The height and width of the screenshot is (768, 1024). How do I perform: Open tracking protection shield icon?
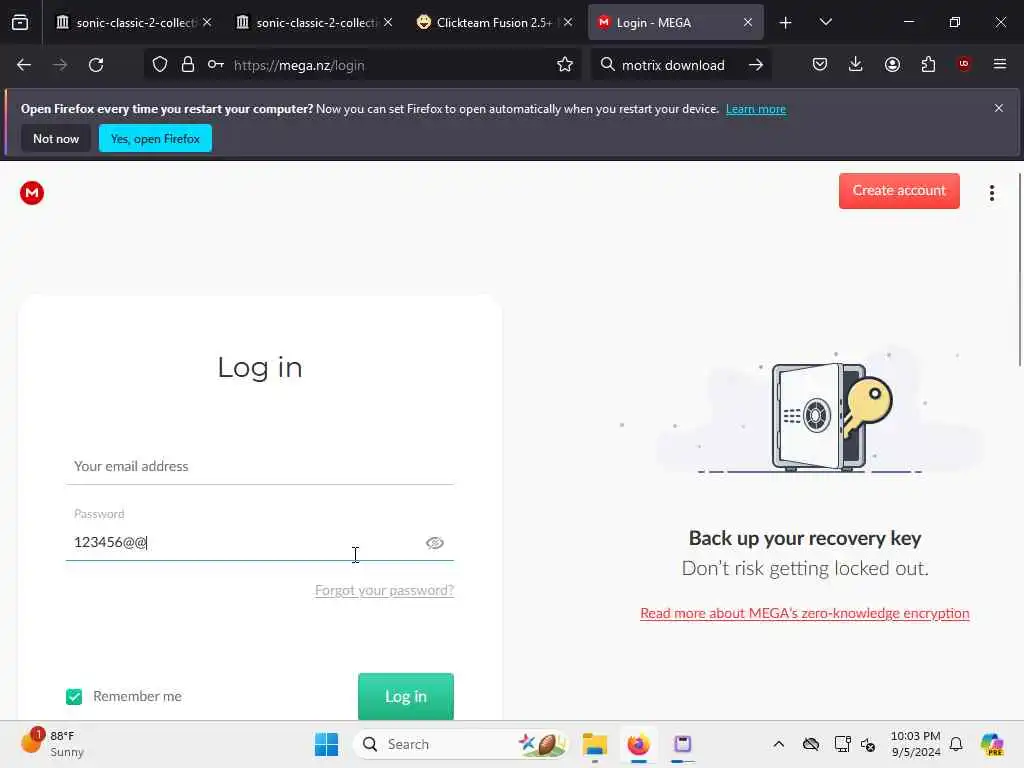click(160, 65)
